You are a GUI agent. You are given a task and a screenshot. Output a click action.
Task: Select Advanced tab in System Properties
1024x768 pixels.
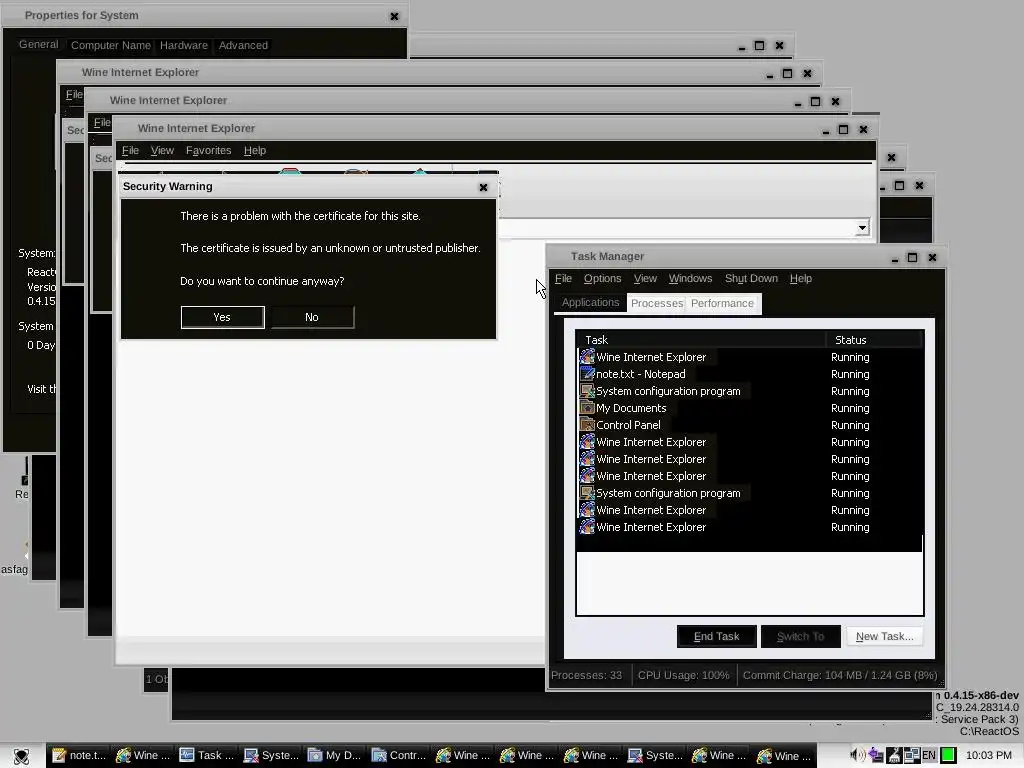pos(243,46)
